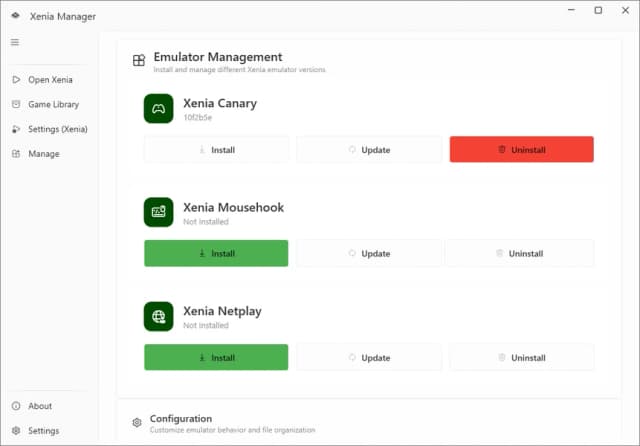640x446 pixels.
Task: Click the Game Library icon
Action: (x=16, y=104)
